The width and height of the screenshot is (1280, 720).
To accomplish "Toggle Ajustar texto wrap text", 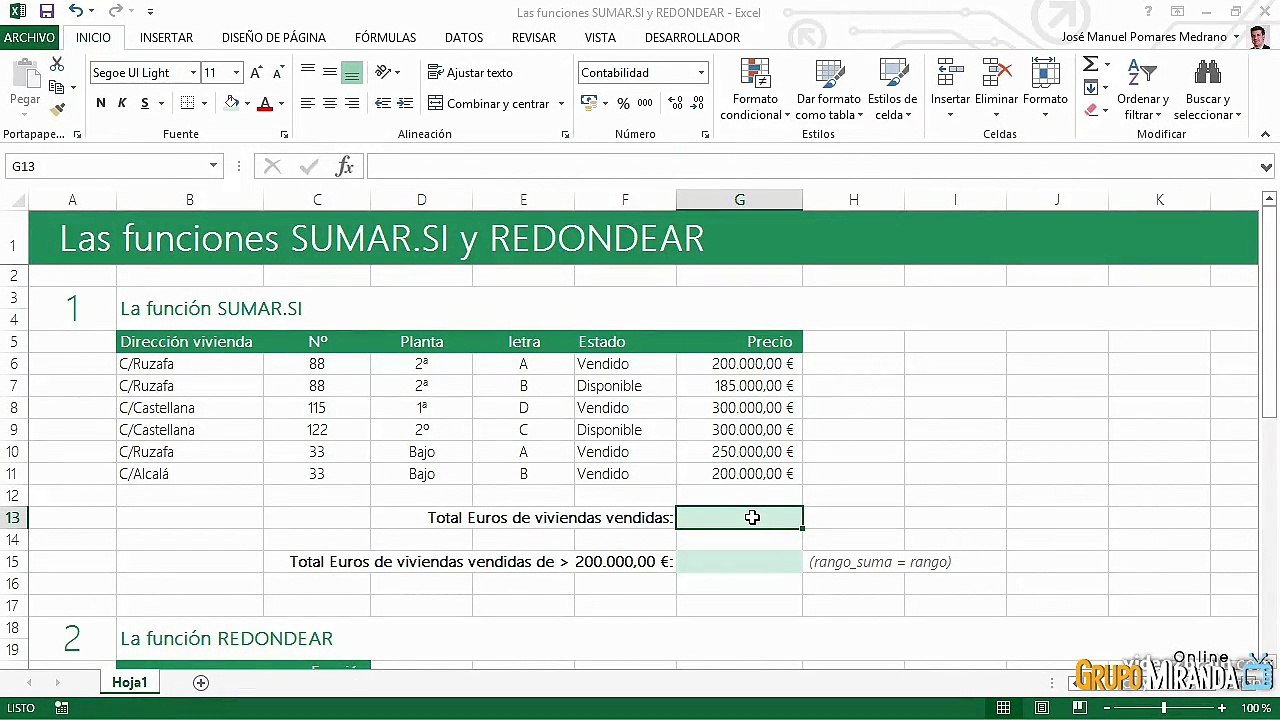I will pos(470,72).
